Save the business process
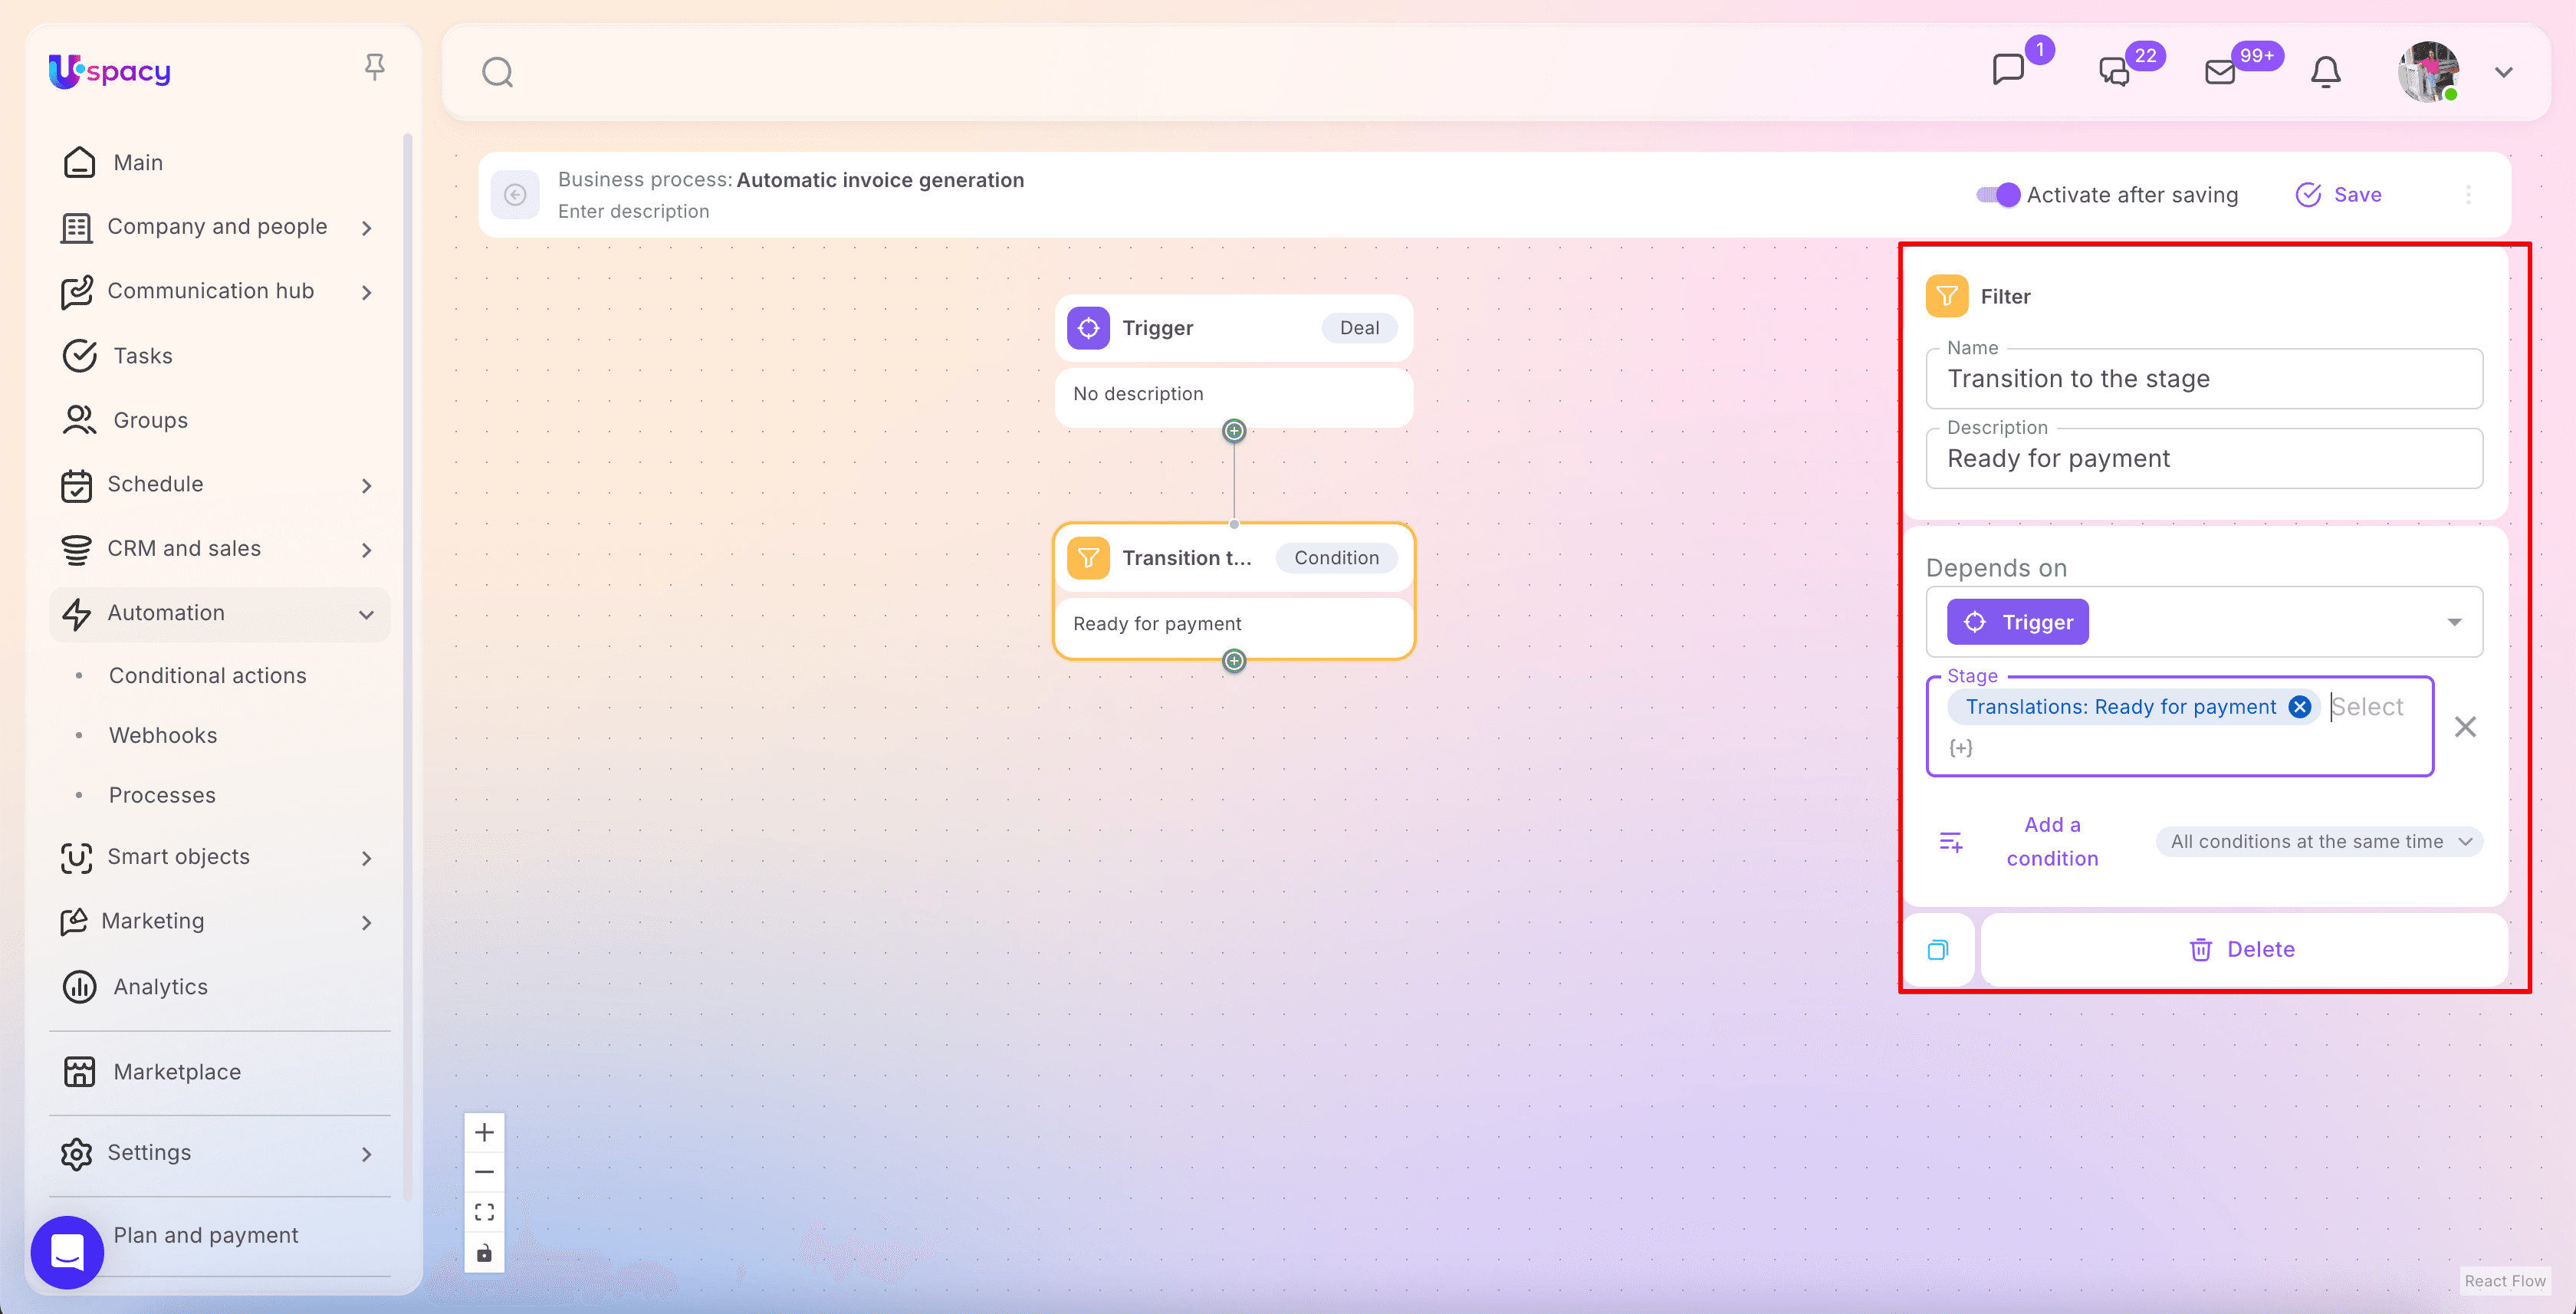This screenshot has width=2576, height=1314. point(2338,195)
